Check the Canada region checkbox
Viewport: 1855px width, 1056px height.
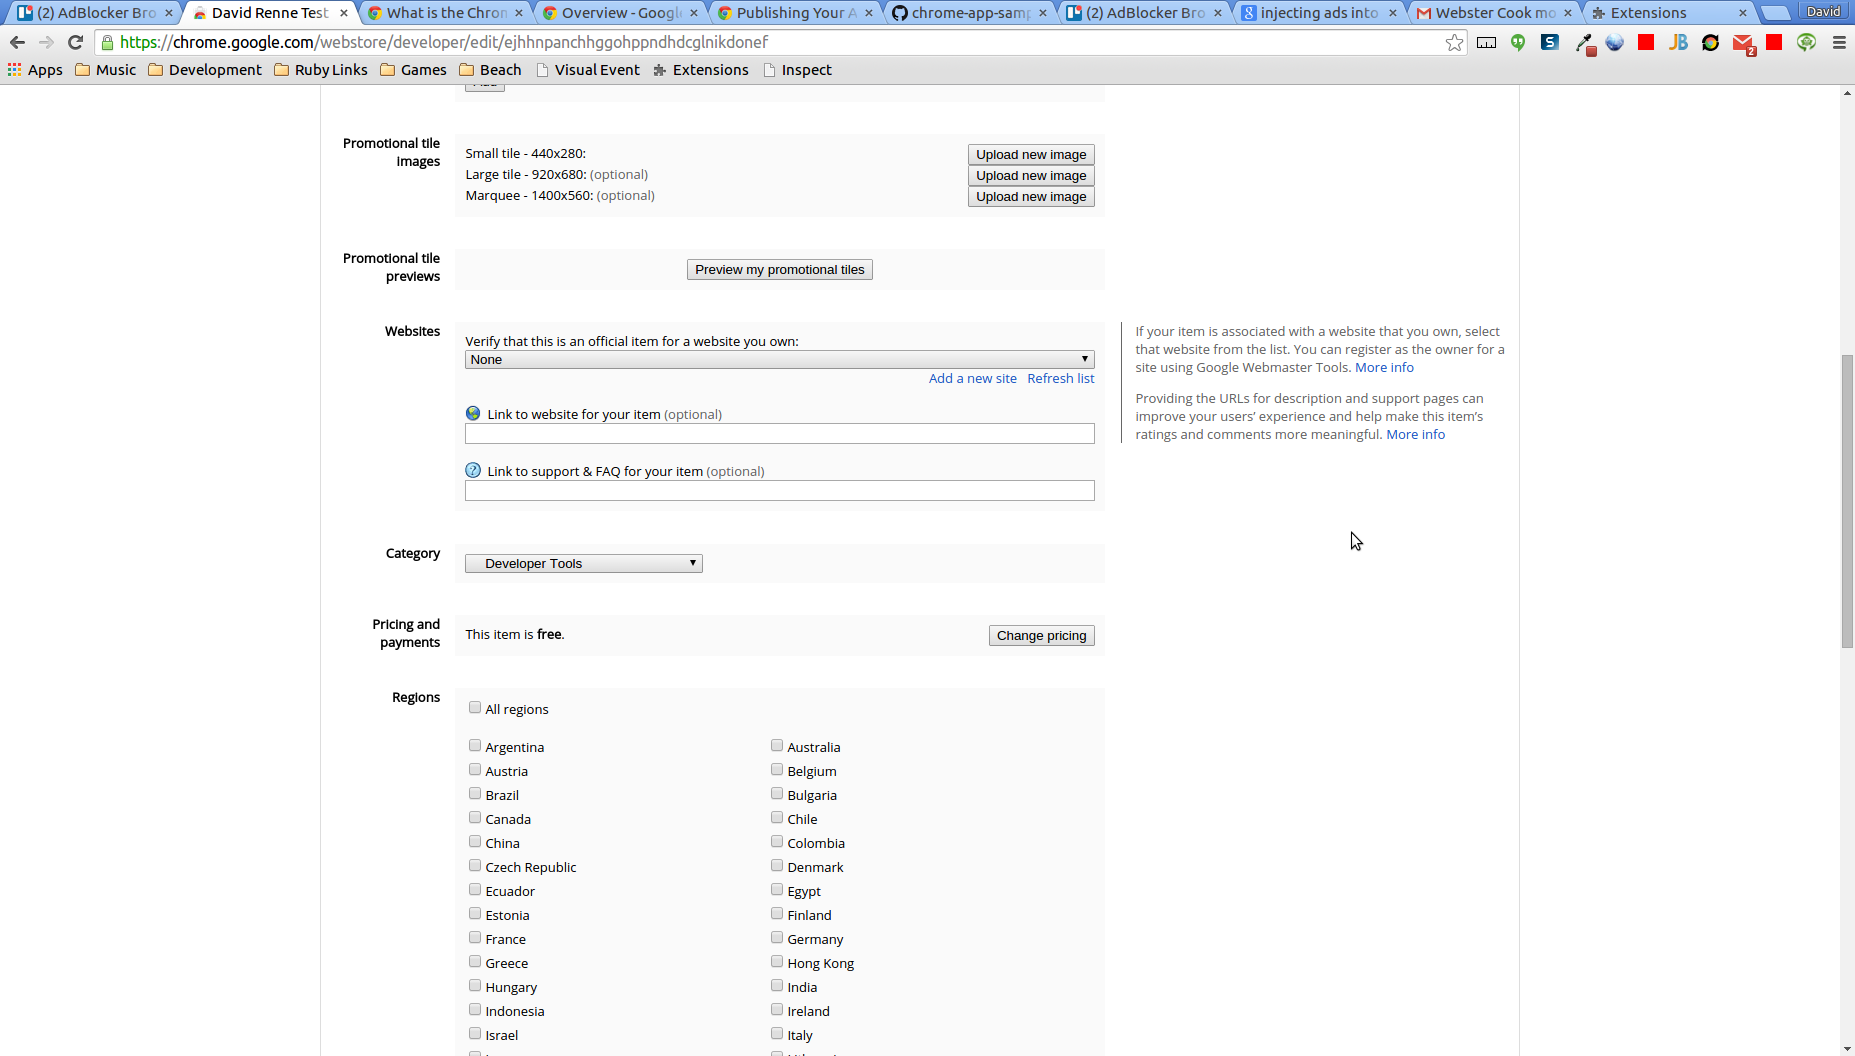[x=475, y=817]
